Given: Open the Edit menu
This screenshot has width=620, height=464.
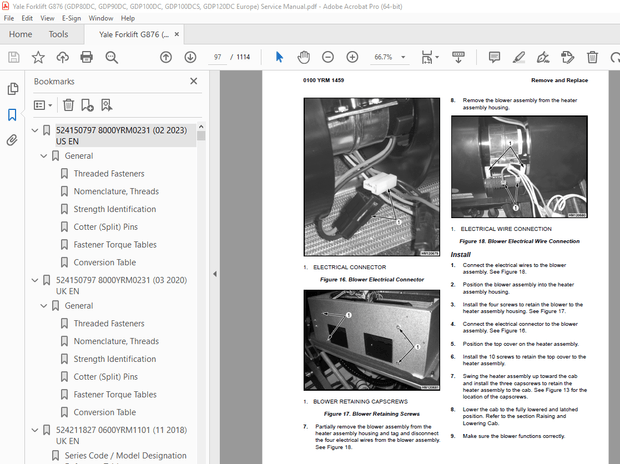Looking at the screenshot, I should coord(27,18).
